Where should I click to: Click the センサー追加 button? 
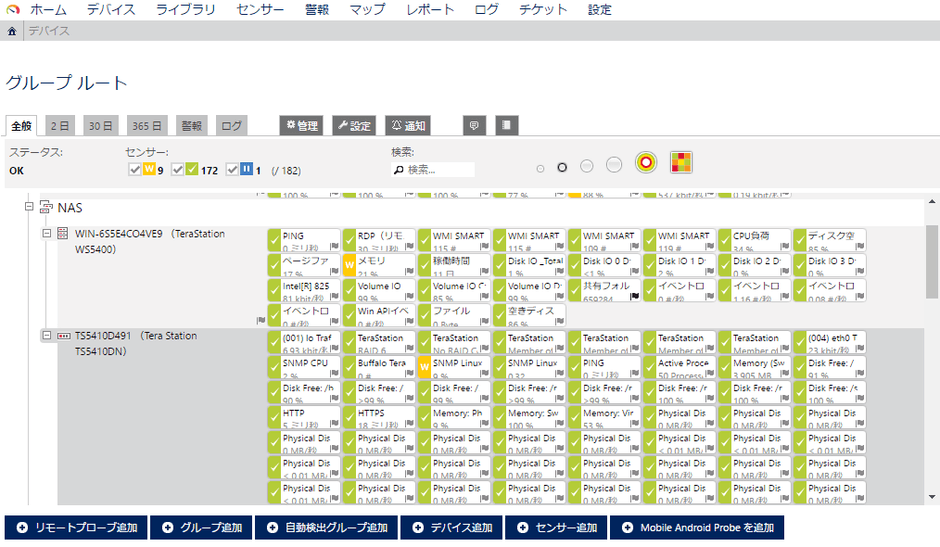point(557,527)
